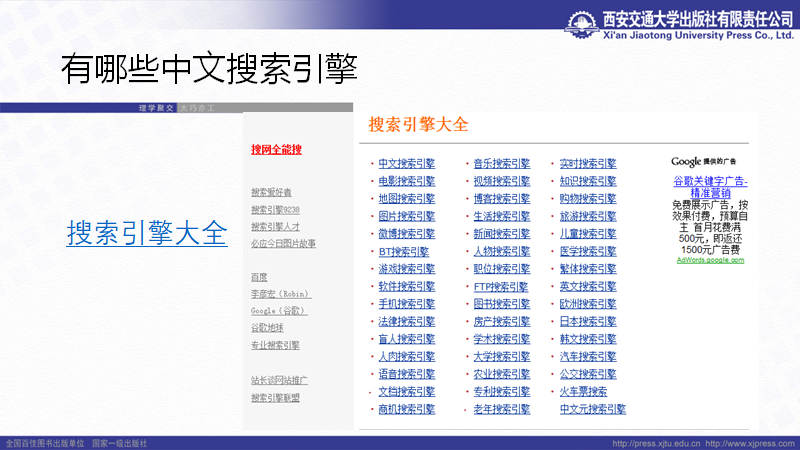Click 旅游搜索引擎 link
Viewport: 800px width, 450px height.
[x=588, y=216]
